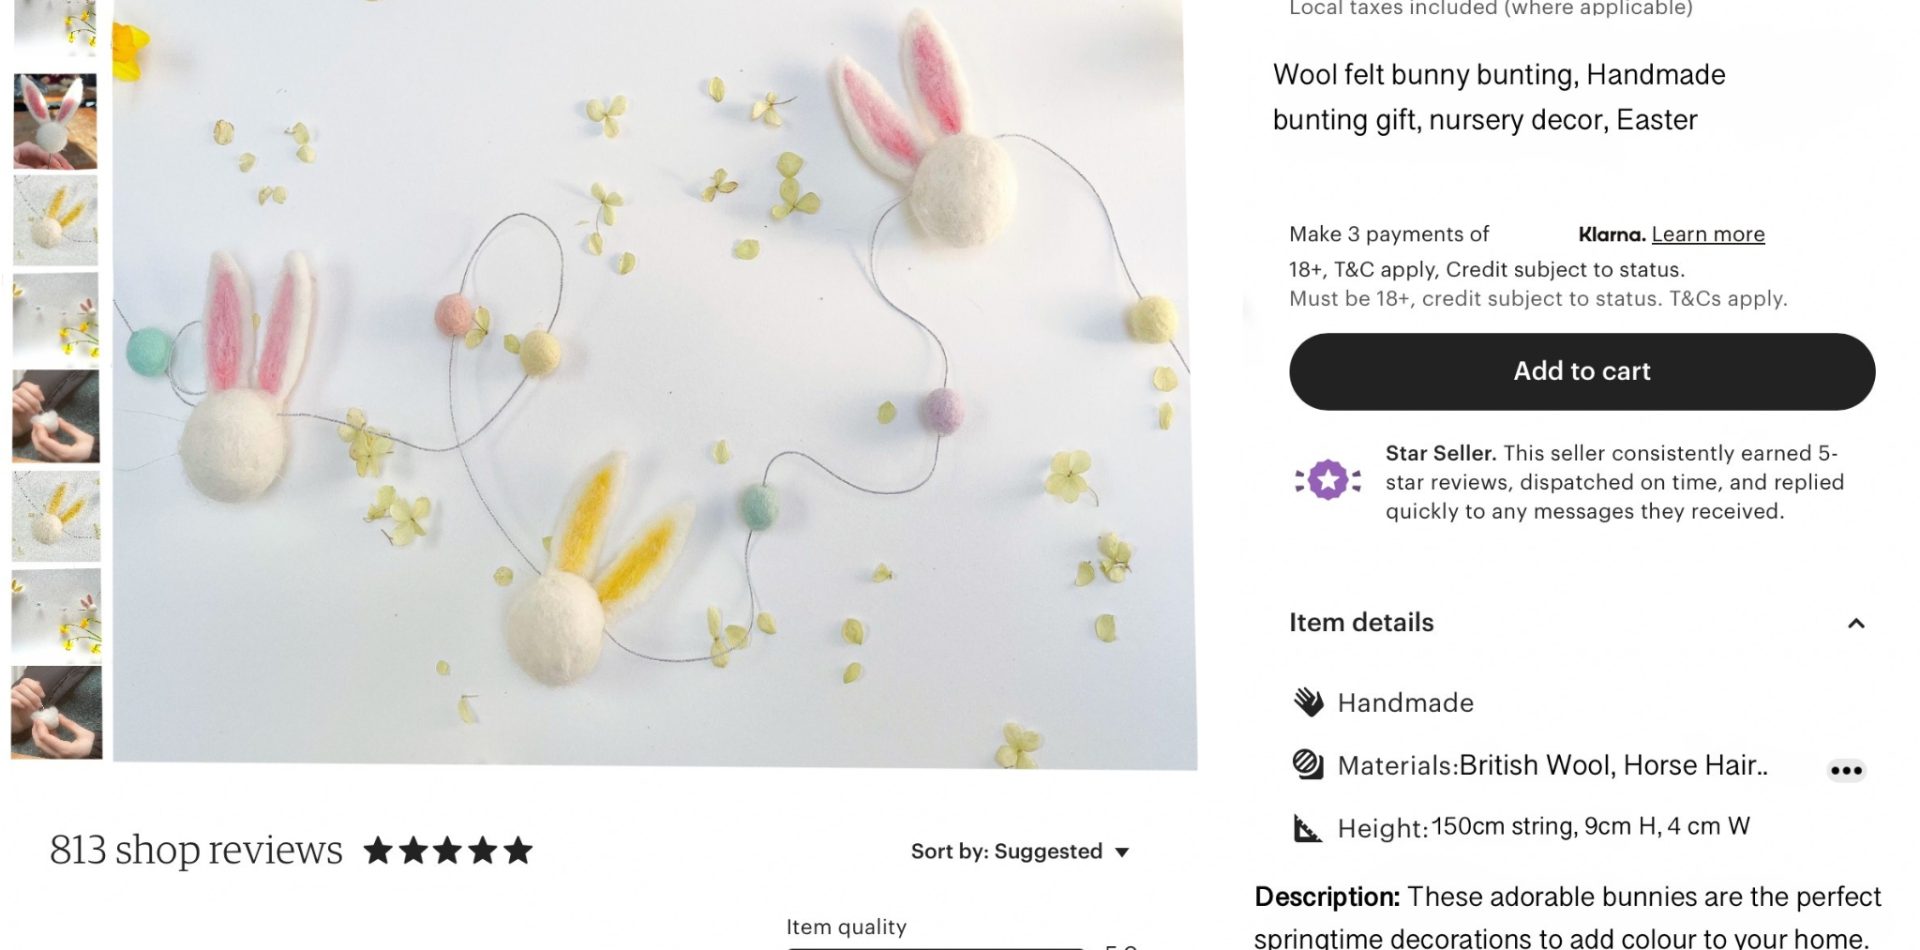The width and height of the screenshot is (1920, 950).
Task: Add the bunny bunting to cart
Action: coord(1582,371)
